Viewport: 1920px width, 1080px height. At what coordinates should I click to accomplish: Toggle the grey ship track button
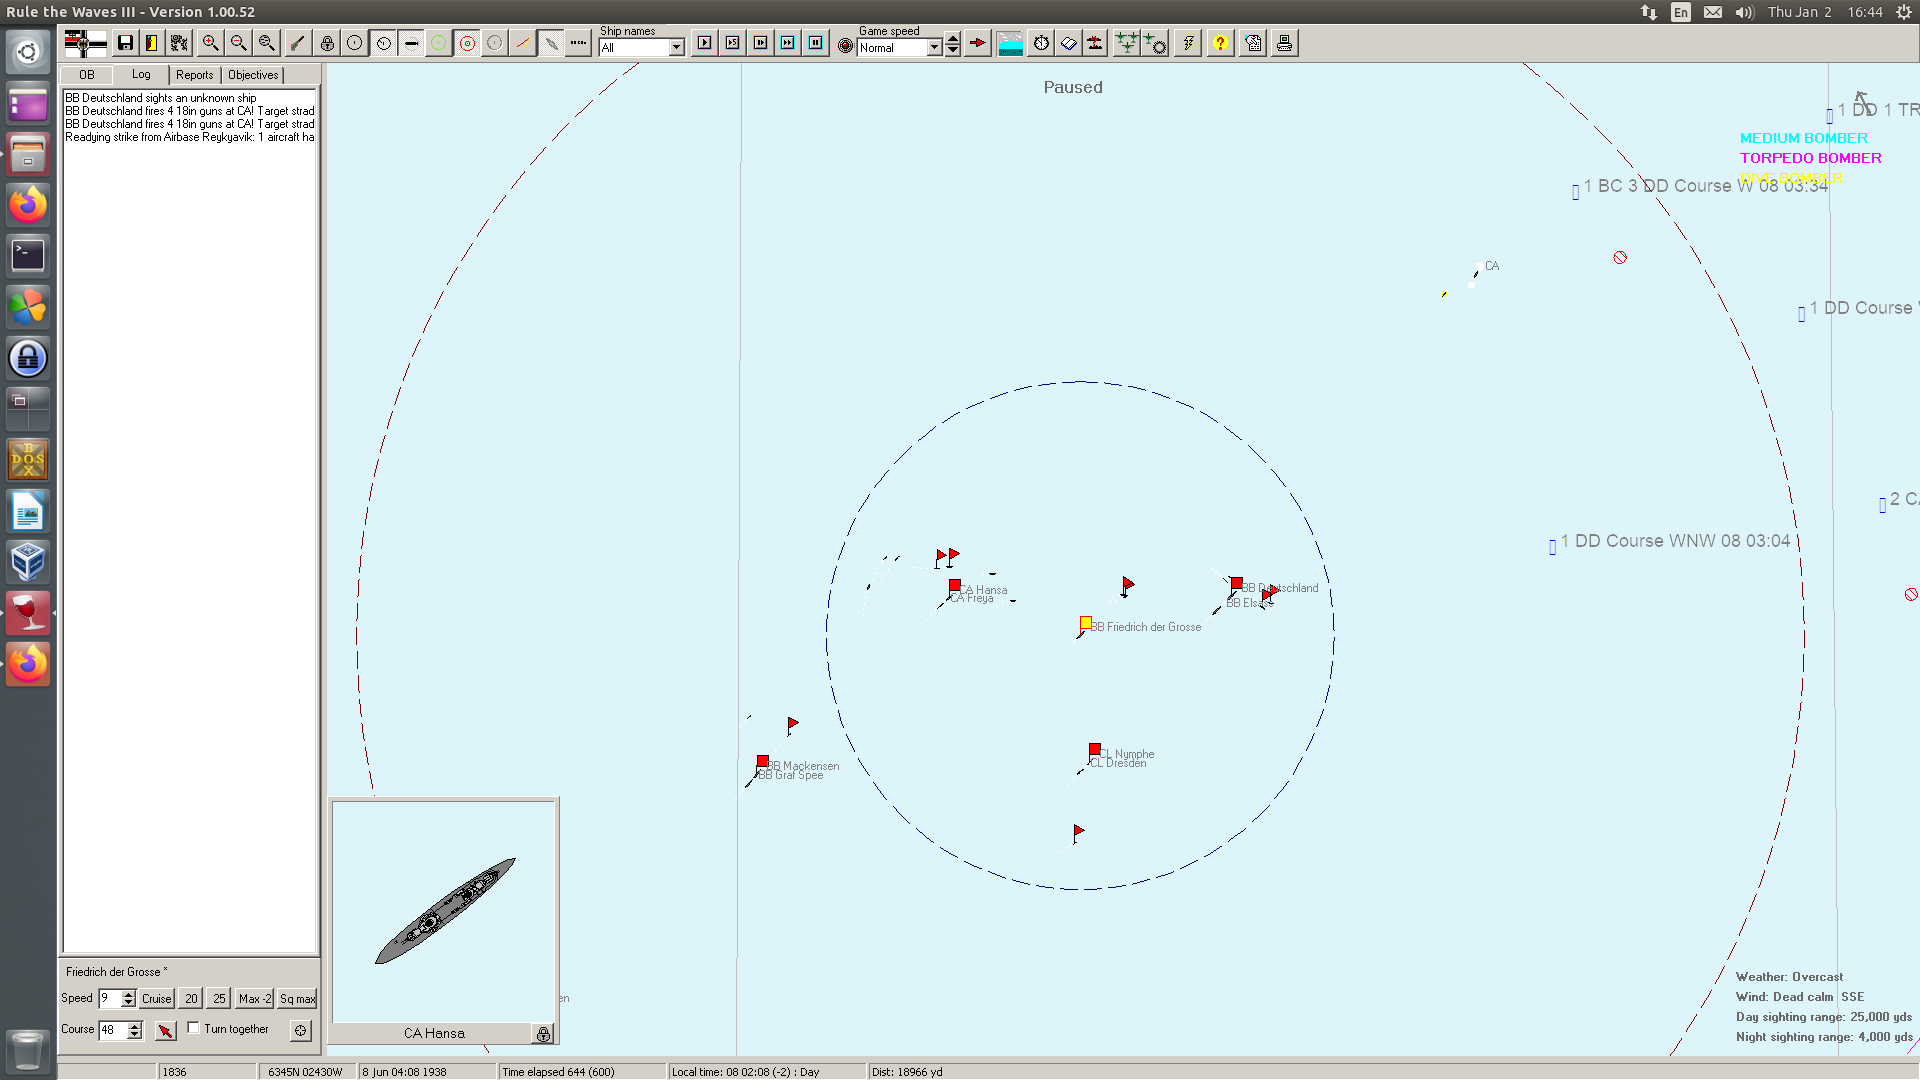coord(551,43)
